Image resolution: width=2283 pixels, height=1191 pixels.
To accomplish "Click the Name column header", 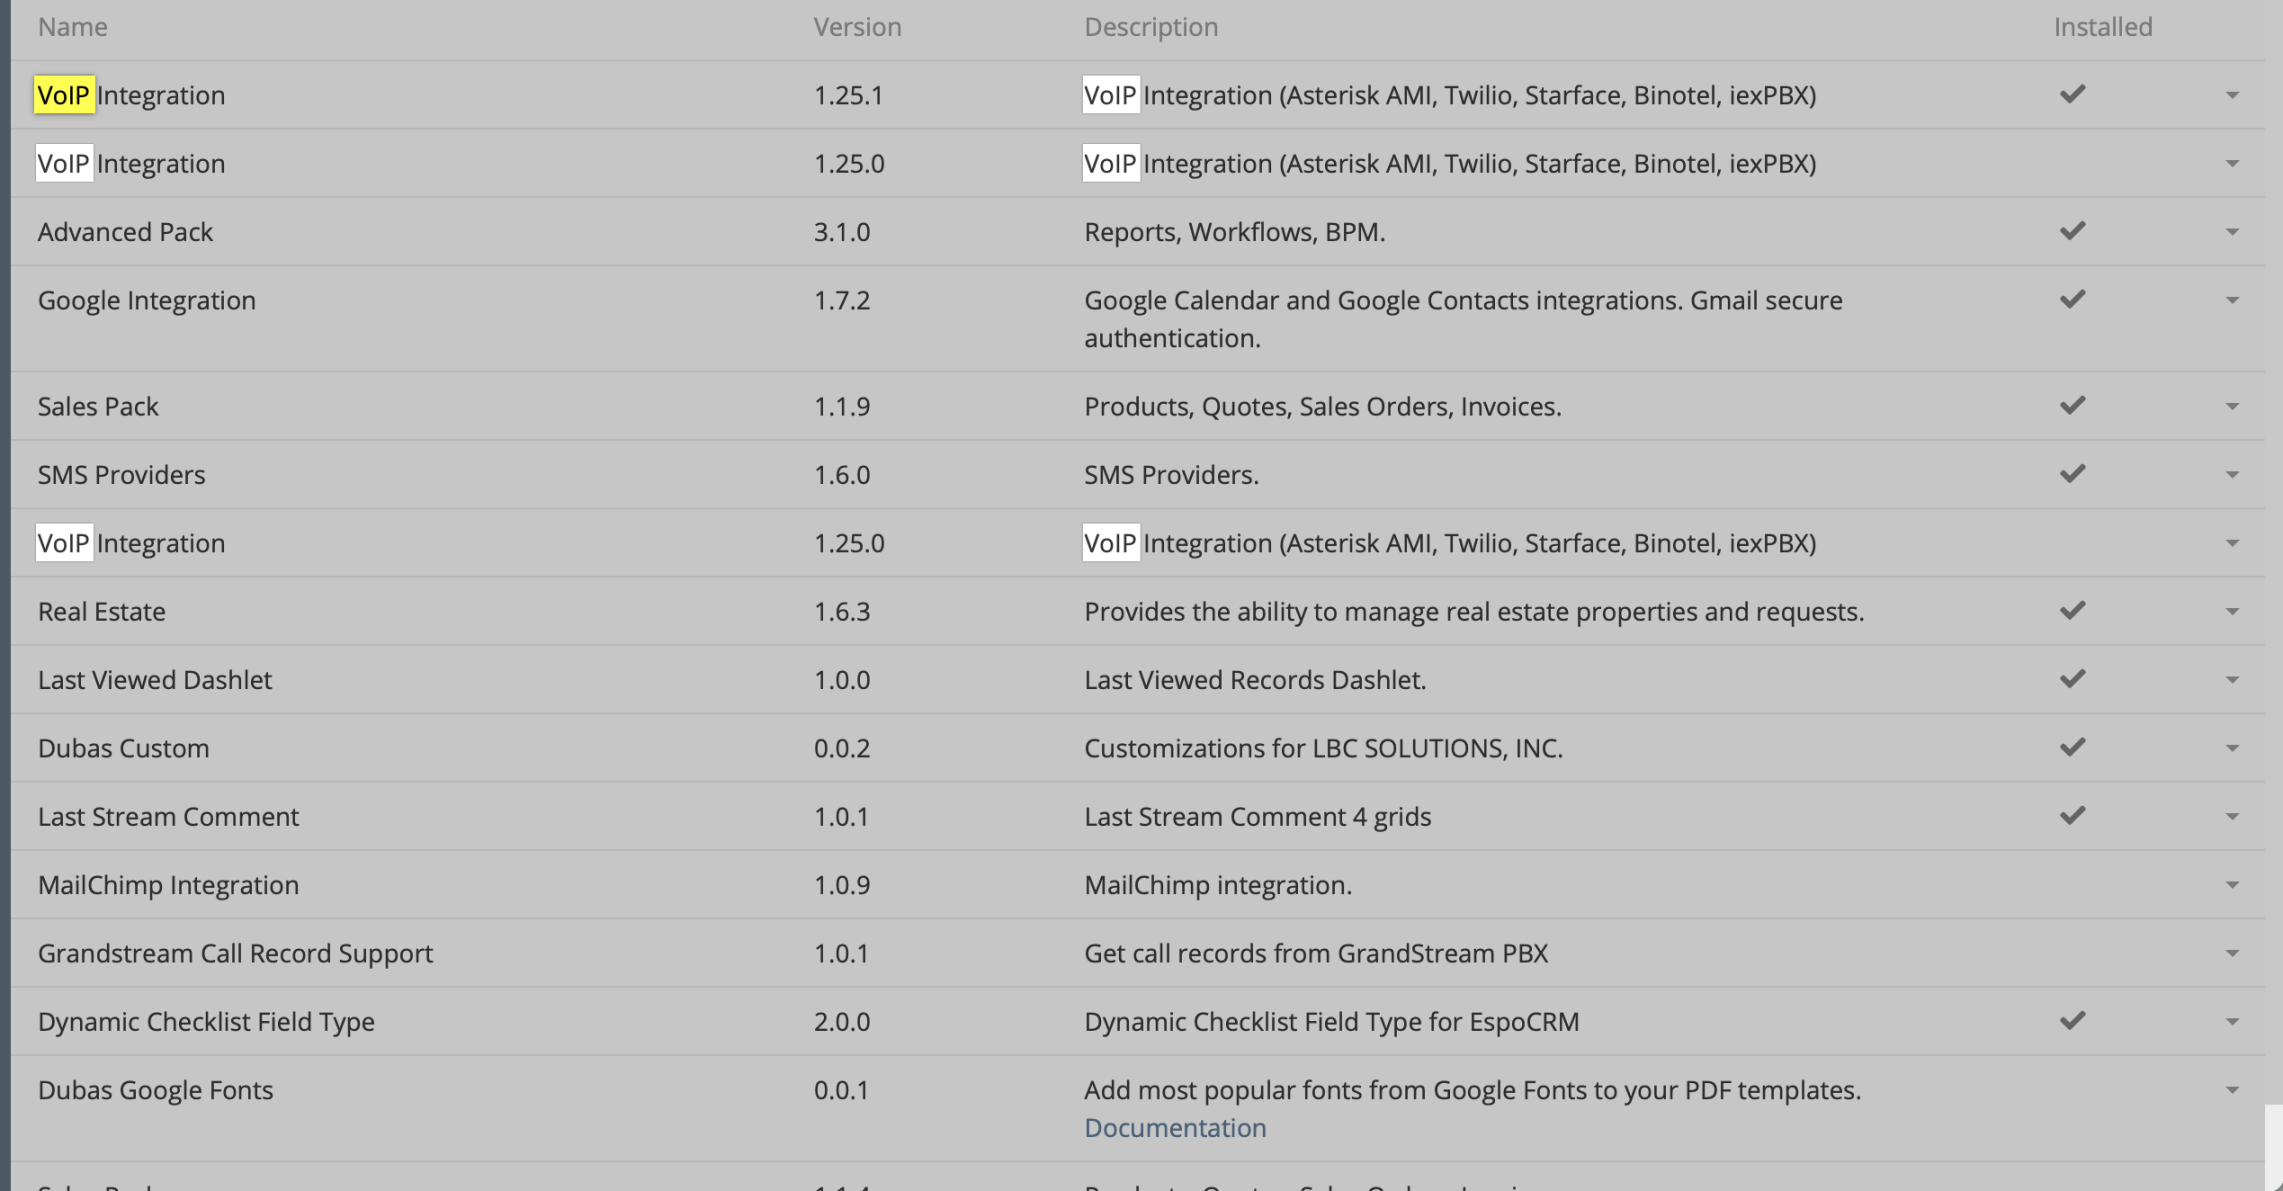I will point(72,27).
